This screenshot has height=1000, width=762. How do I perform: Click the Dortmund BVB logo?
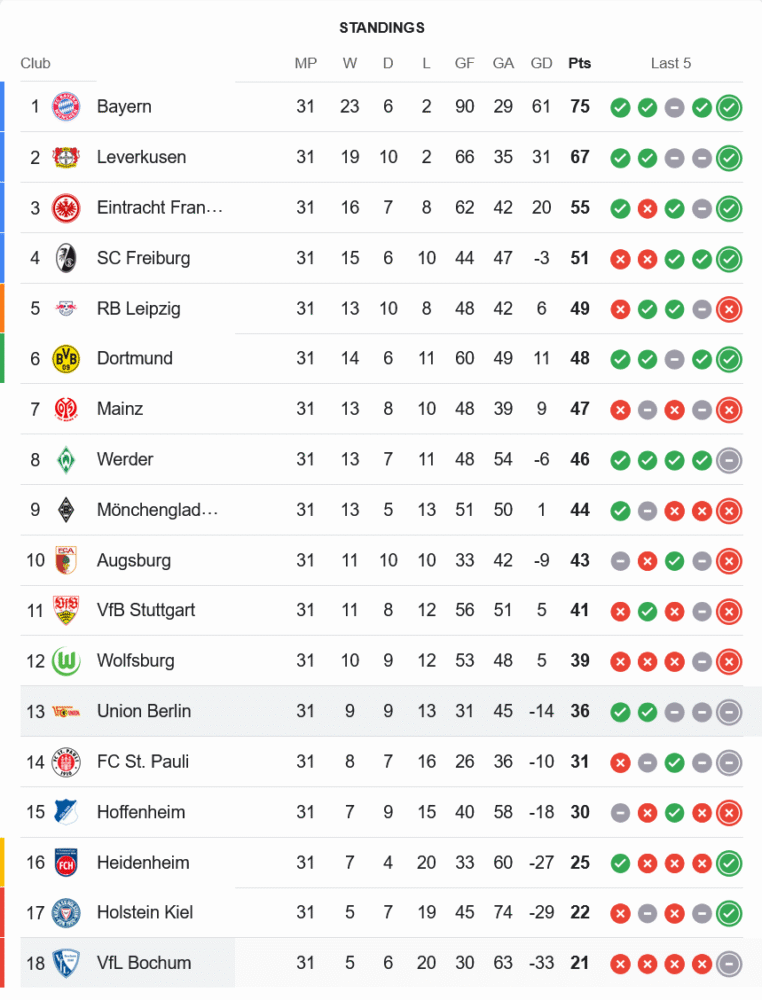(x=66, y=358)
